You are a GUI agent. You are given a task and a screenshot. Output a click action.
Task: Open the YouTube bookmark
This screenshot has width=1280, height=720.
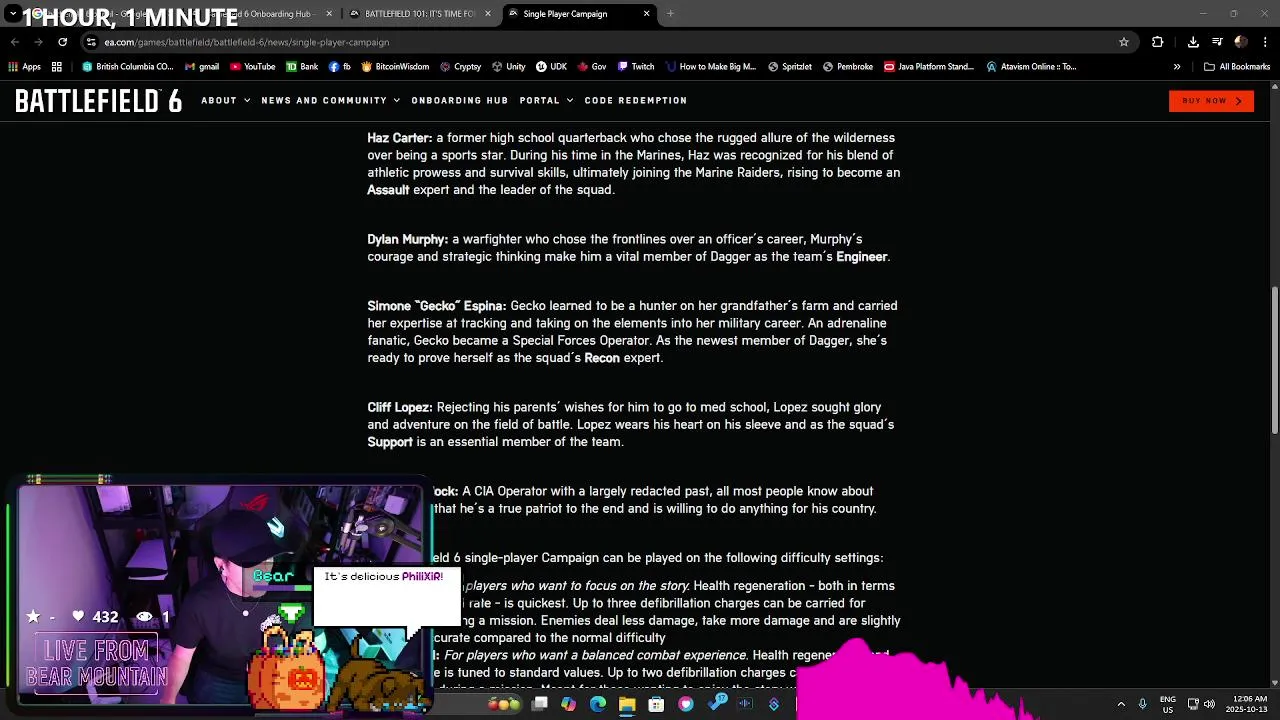(252, 67)
